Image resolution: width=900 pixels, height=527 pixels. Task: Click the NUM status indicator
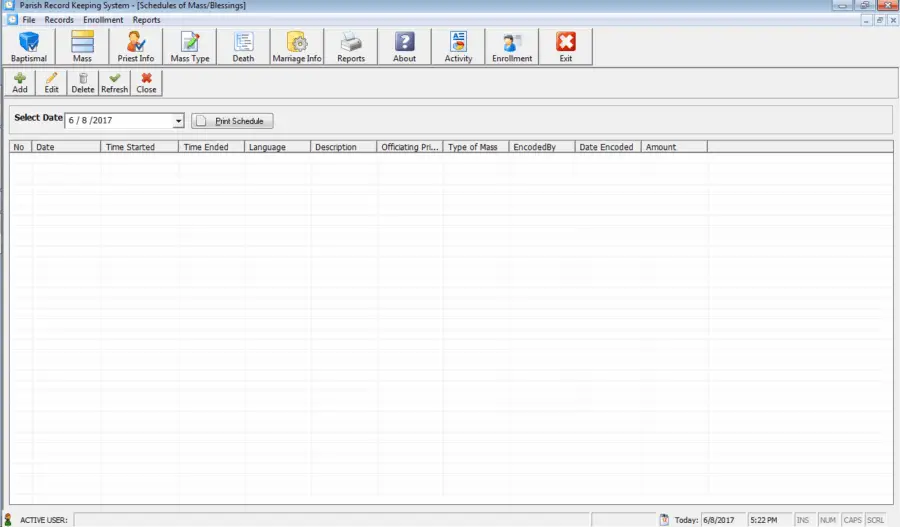827,520
